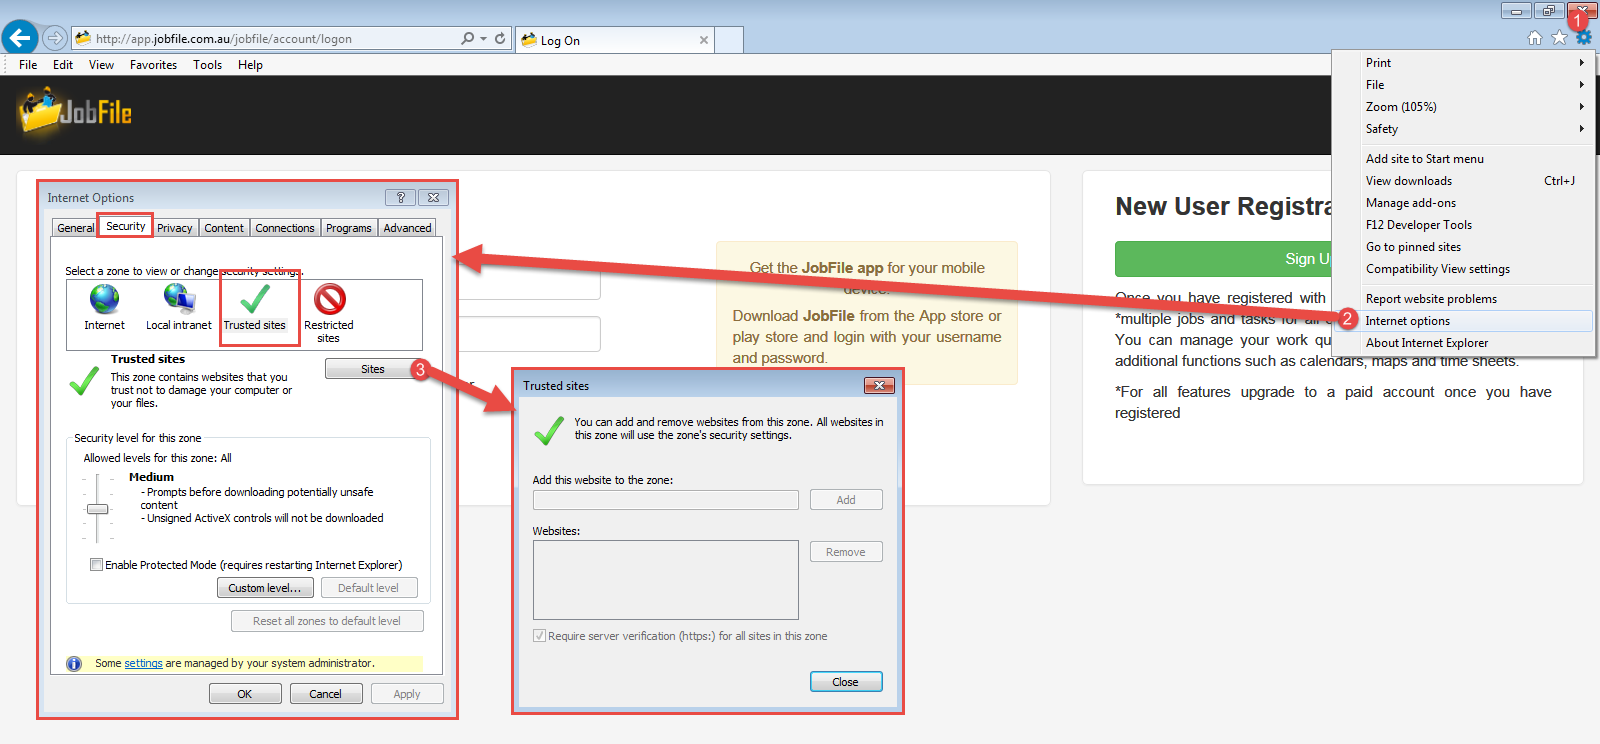Toggle Require server verification checkbox

click(539, 636)
